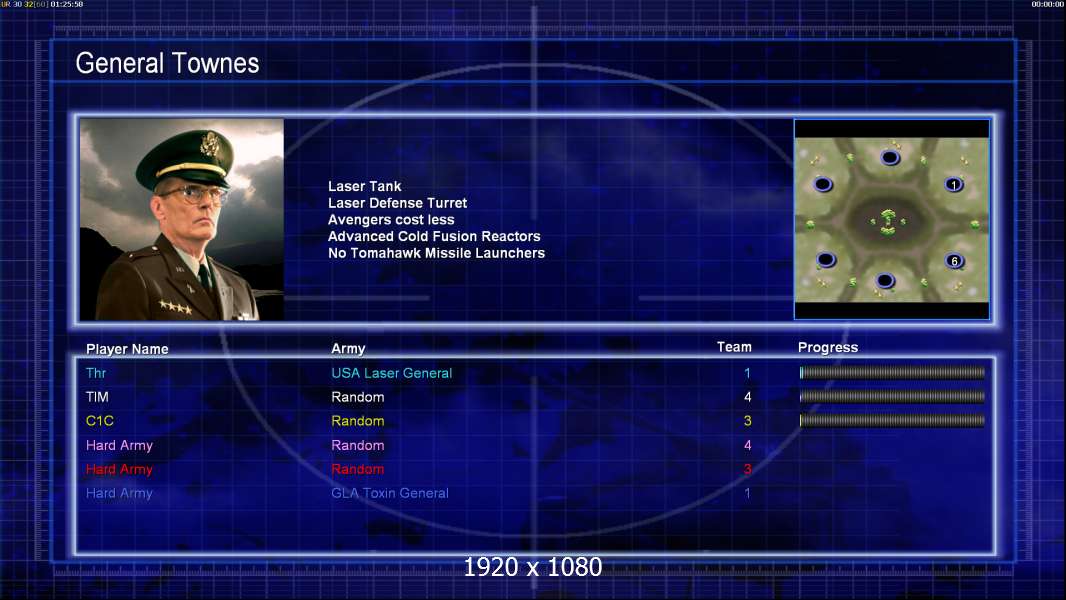Select the red Hard Army player name
This screenshot has height=600, width=1066.
(119, 470)
